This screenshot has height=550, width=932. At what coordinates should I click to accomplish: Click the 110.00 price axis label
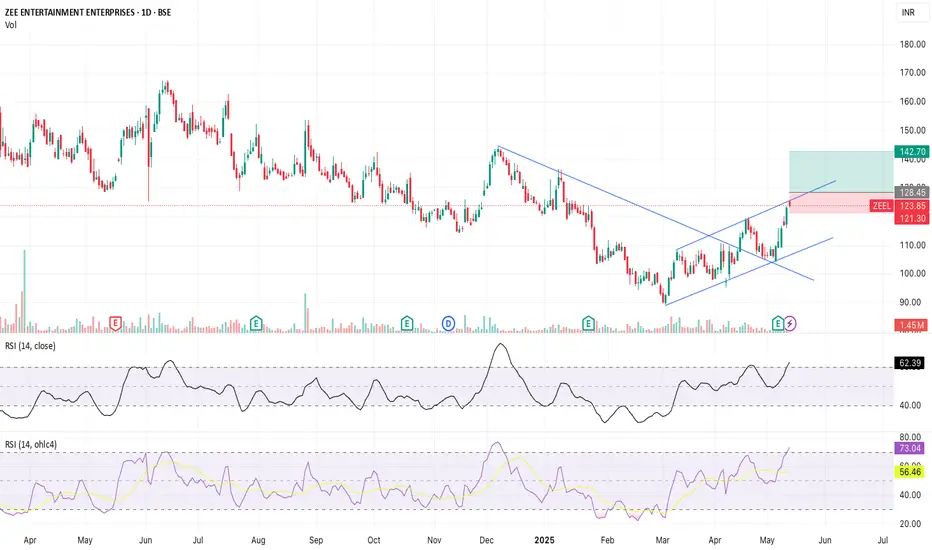click(x=912, y=245)
